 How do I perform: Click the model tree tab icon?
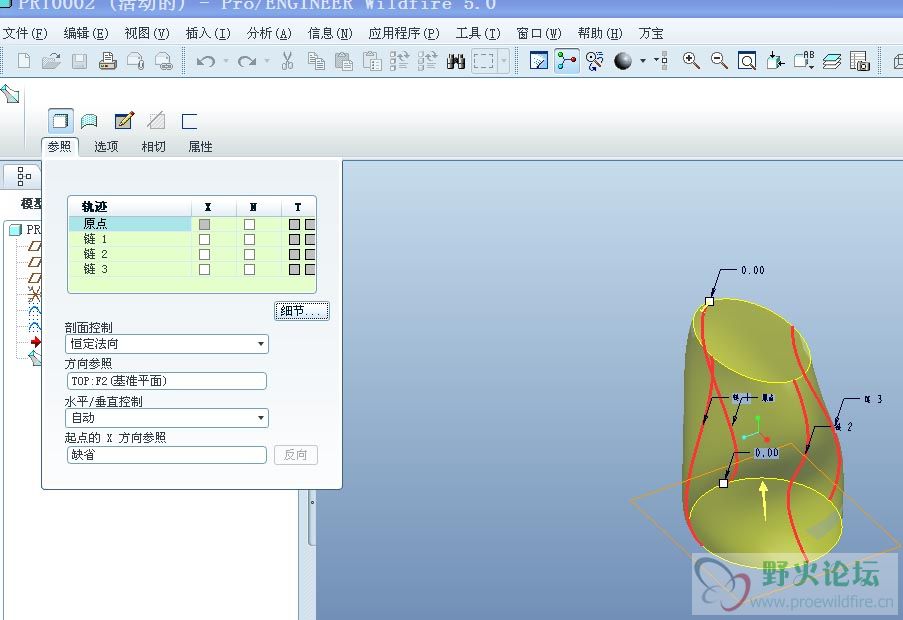tap(23, 176)
